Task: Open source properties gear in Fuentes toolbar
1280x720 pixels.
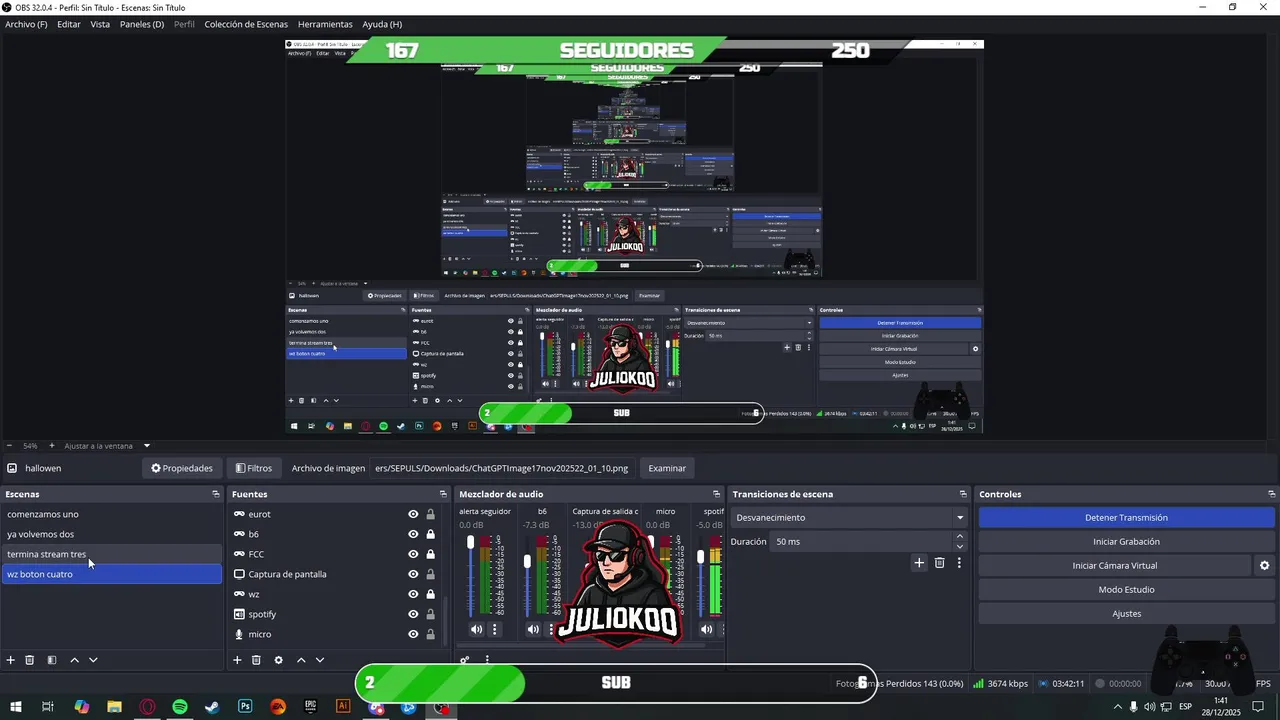Action: pyautogui.click(x=279, y=660)
